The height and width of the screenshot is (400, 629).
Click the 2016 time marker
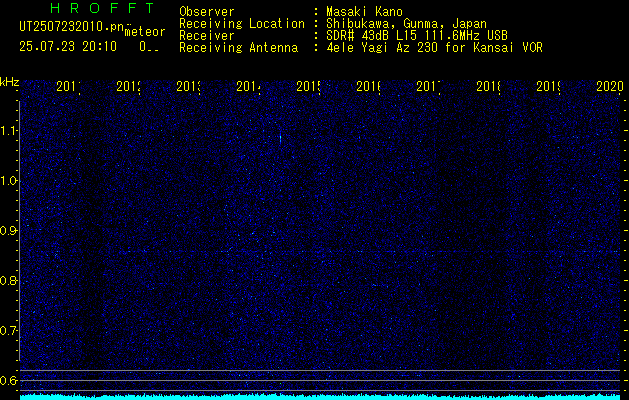click(368, 86)
